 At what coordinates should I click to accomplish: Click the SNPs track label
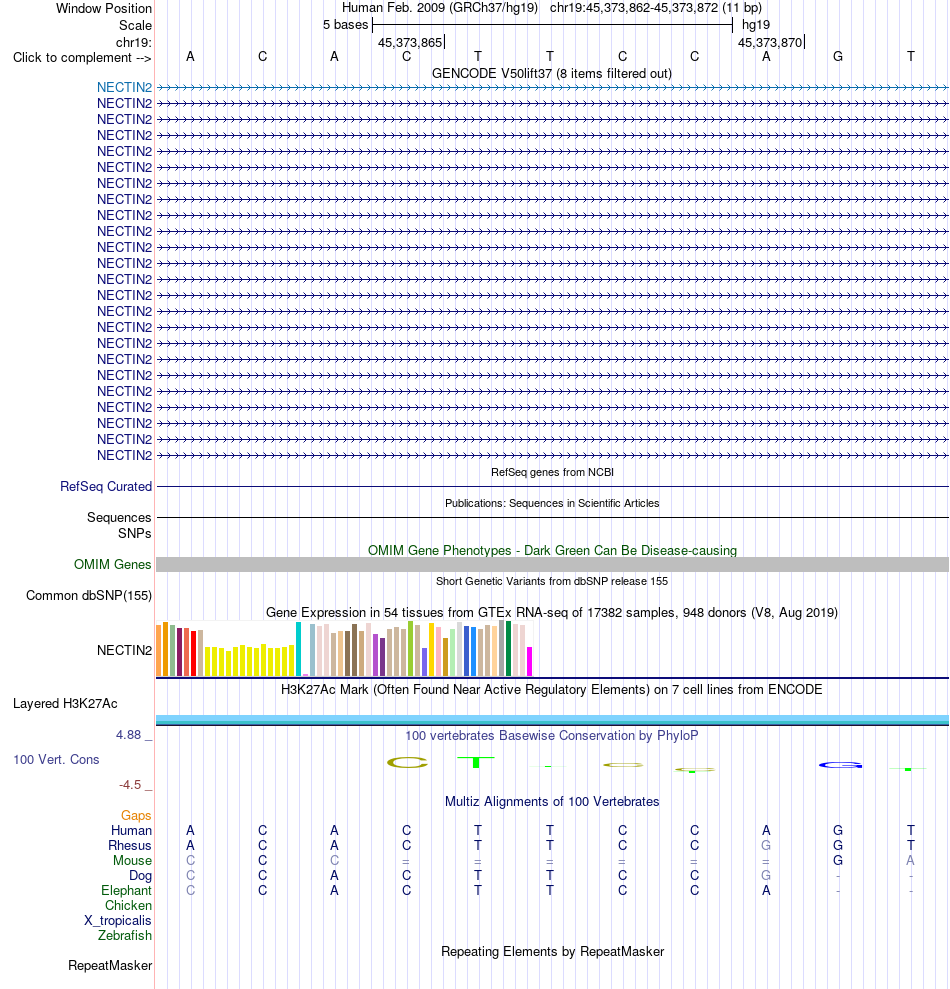tap(134, 534)
